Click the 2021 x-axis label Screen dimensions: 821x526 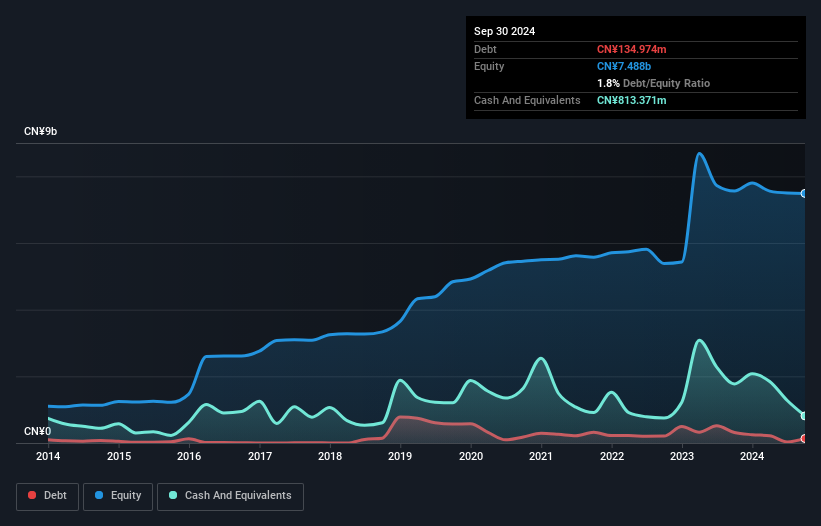pyautogui.click(x=541, y=456)
